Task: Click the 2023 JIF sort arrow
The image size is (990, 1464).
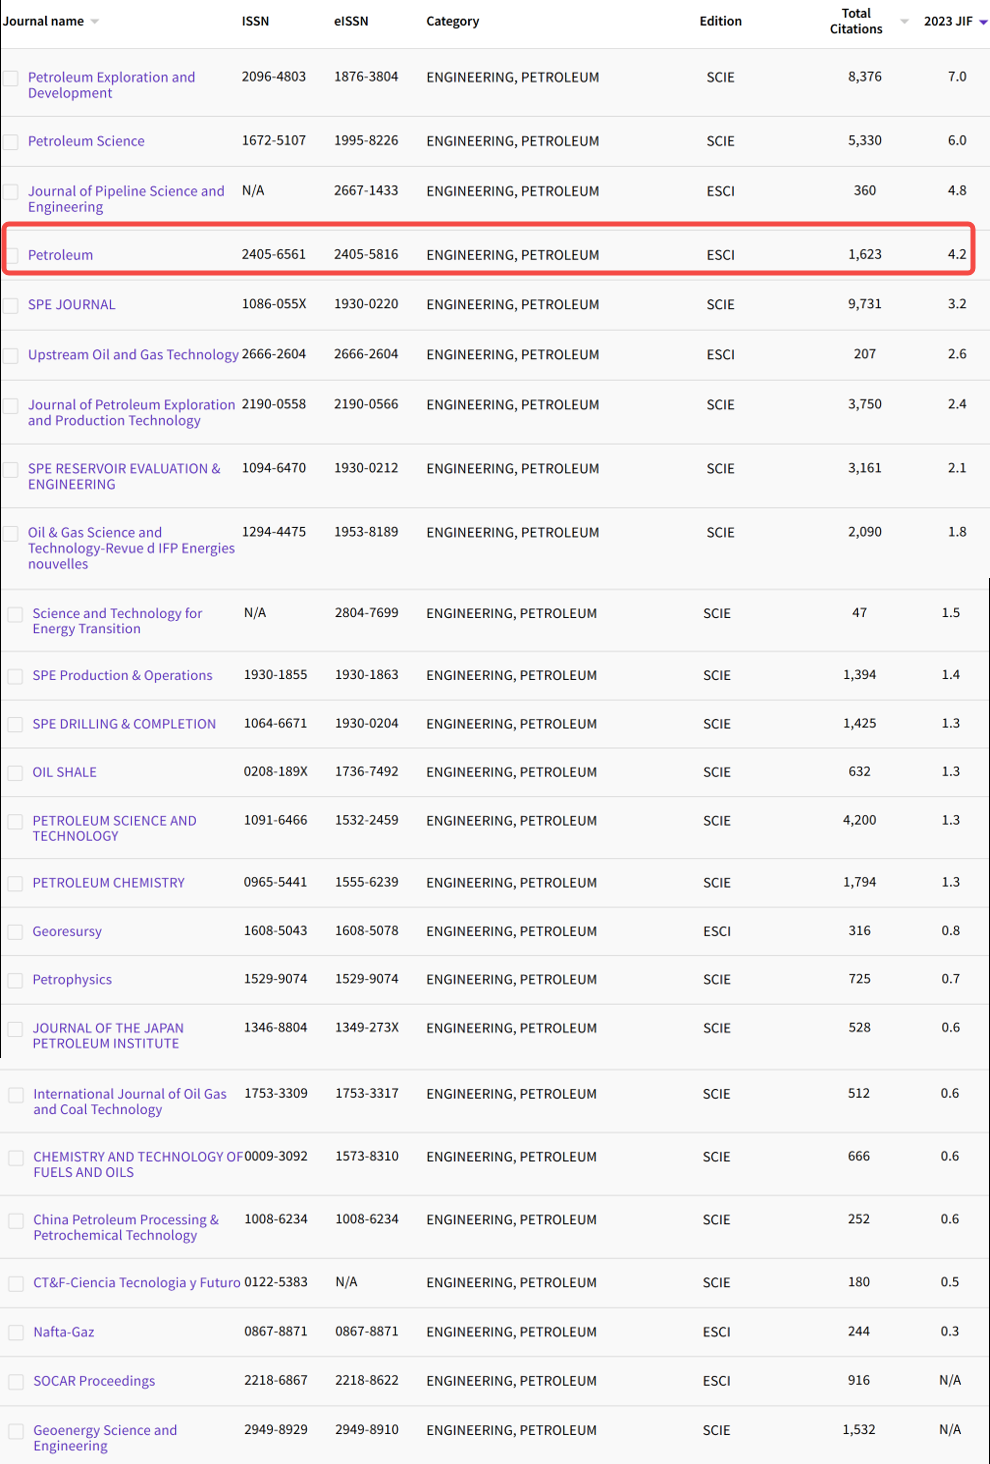Action: (983, 22)
